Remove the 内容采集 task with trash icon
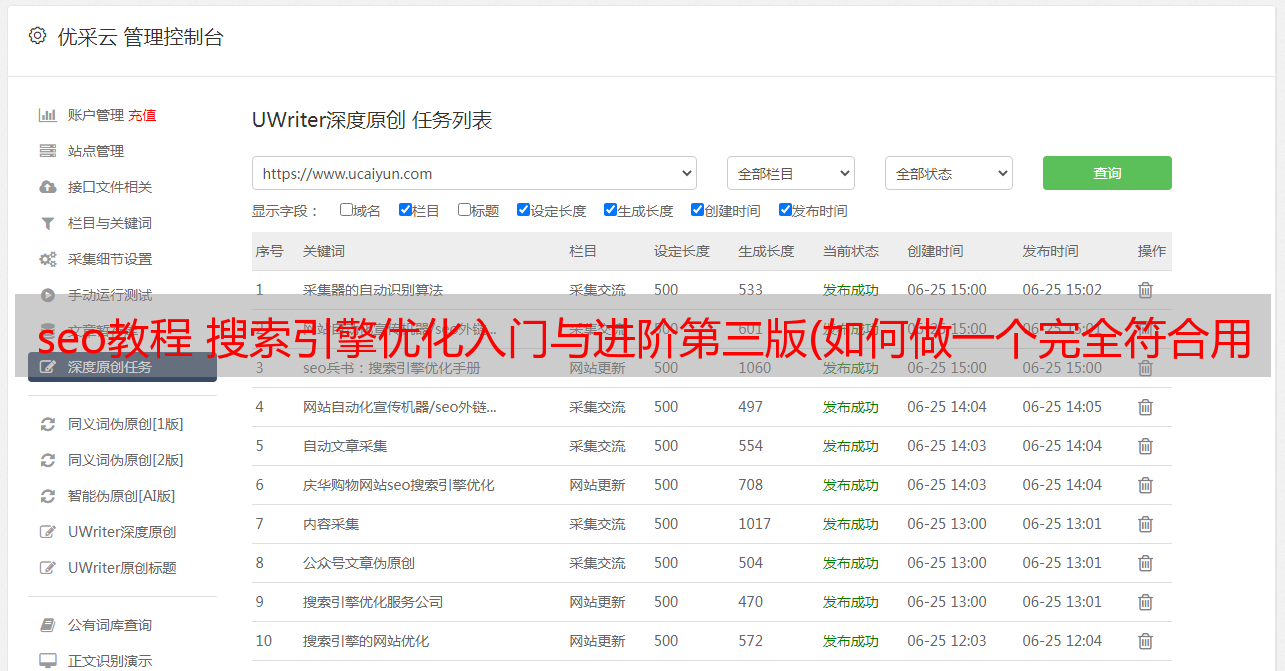 [1145, 524]
